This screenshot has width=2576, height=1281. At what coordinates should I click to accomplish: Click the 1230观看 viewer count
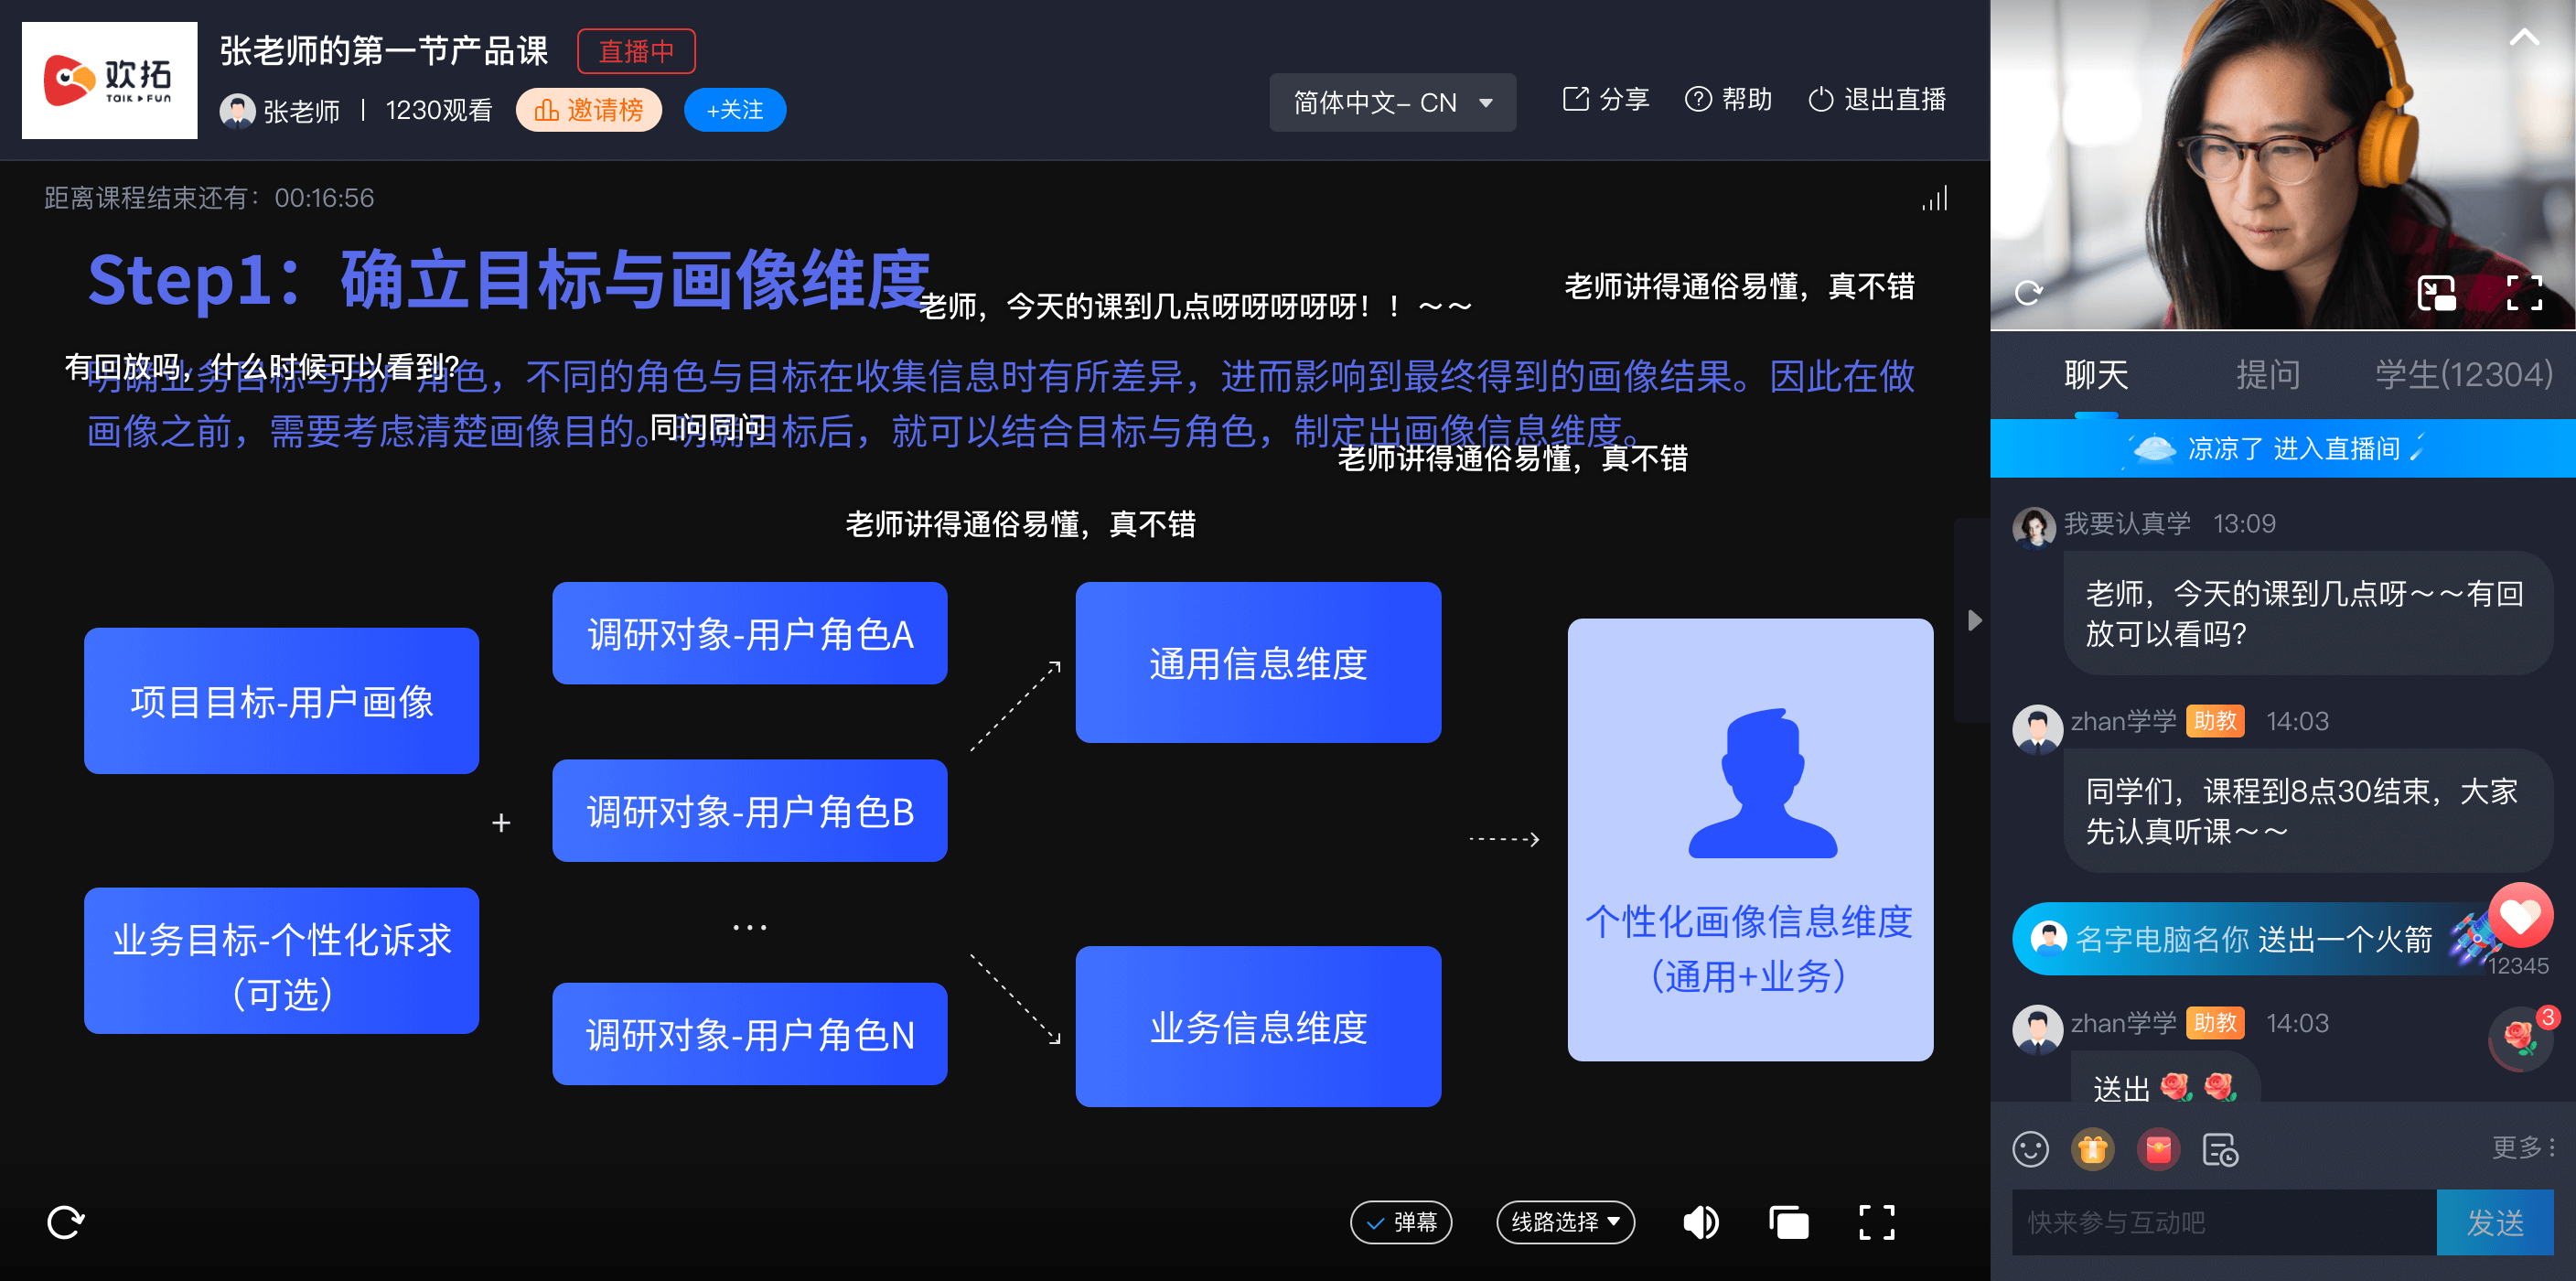click(x=439, y=110)
